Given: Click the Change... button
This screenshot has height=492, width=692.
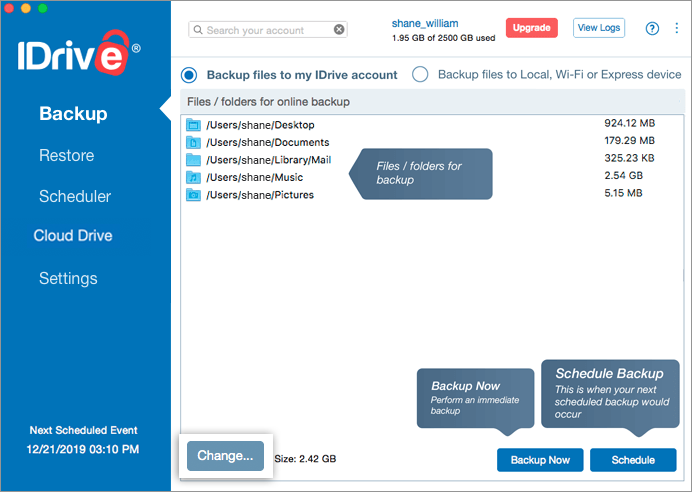Looking at the screenshot, I should [226, 456].
